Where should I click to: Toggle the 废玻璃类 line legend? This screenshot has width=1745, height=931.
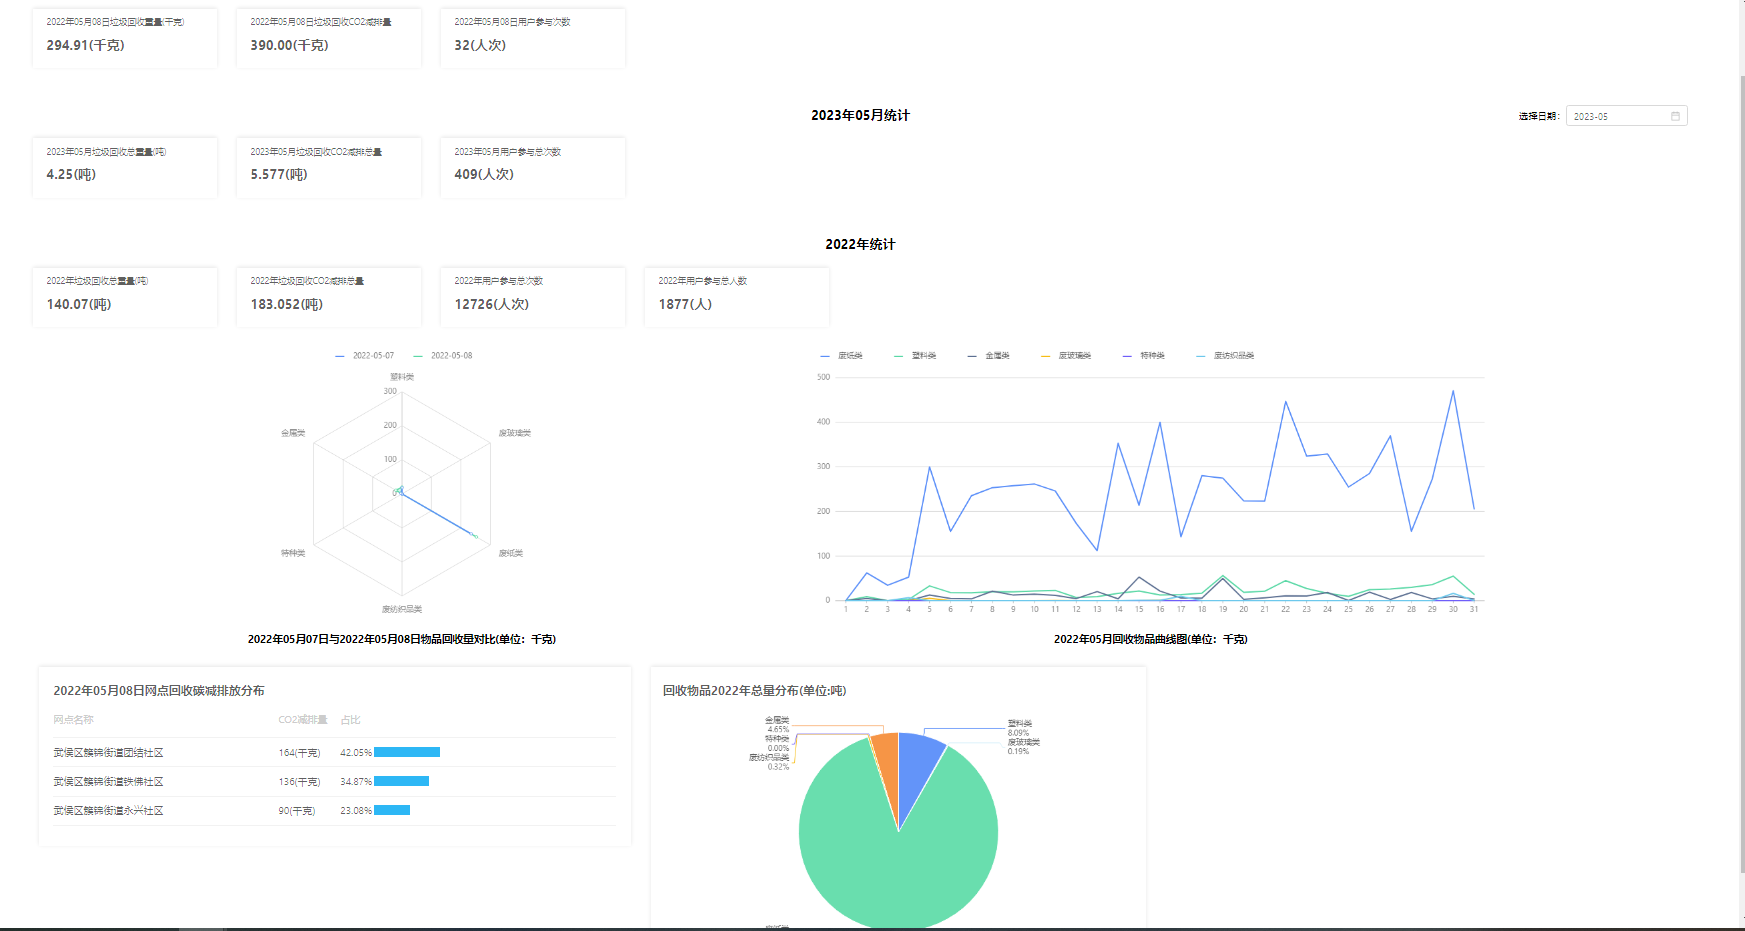(x=1066, y=356)
